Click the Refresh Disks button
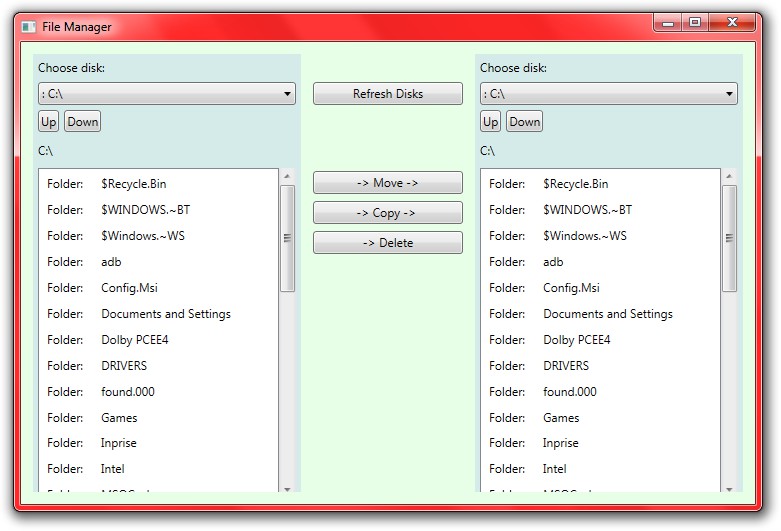 pos(388,94)
